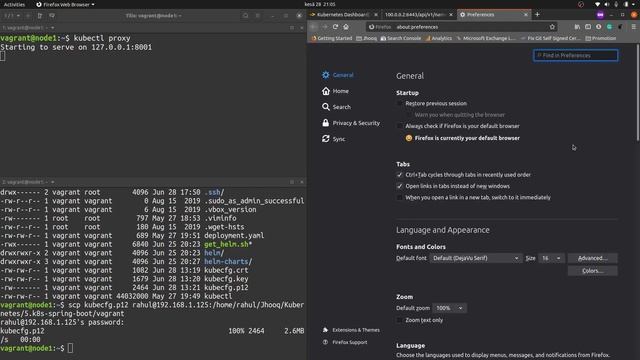Click the Advanced... fonts button

[592, 258]
